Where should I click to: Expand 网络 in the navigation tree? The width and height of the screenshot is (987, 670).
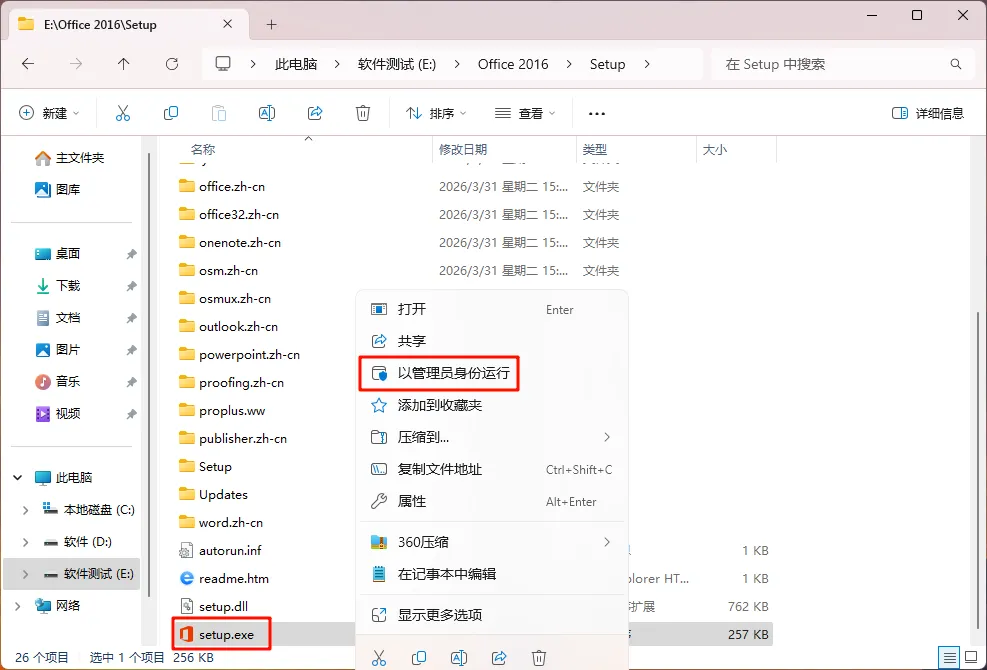pos(18,606)
